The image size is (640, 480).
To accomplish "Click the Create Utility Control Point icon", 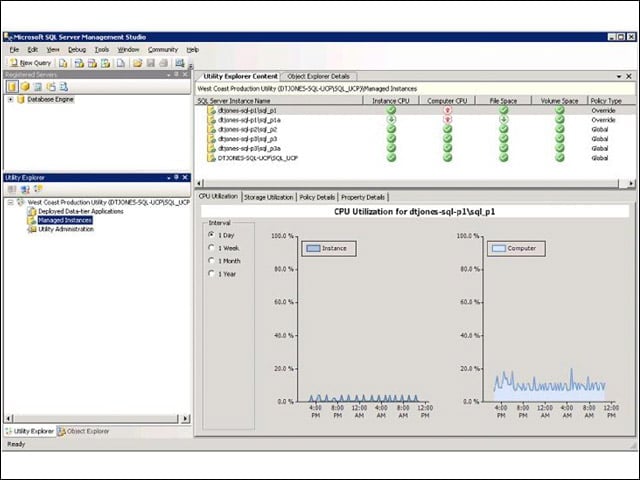I will click(38, 189).
